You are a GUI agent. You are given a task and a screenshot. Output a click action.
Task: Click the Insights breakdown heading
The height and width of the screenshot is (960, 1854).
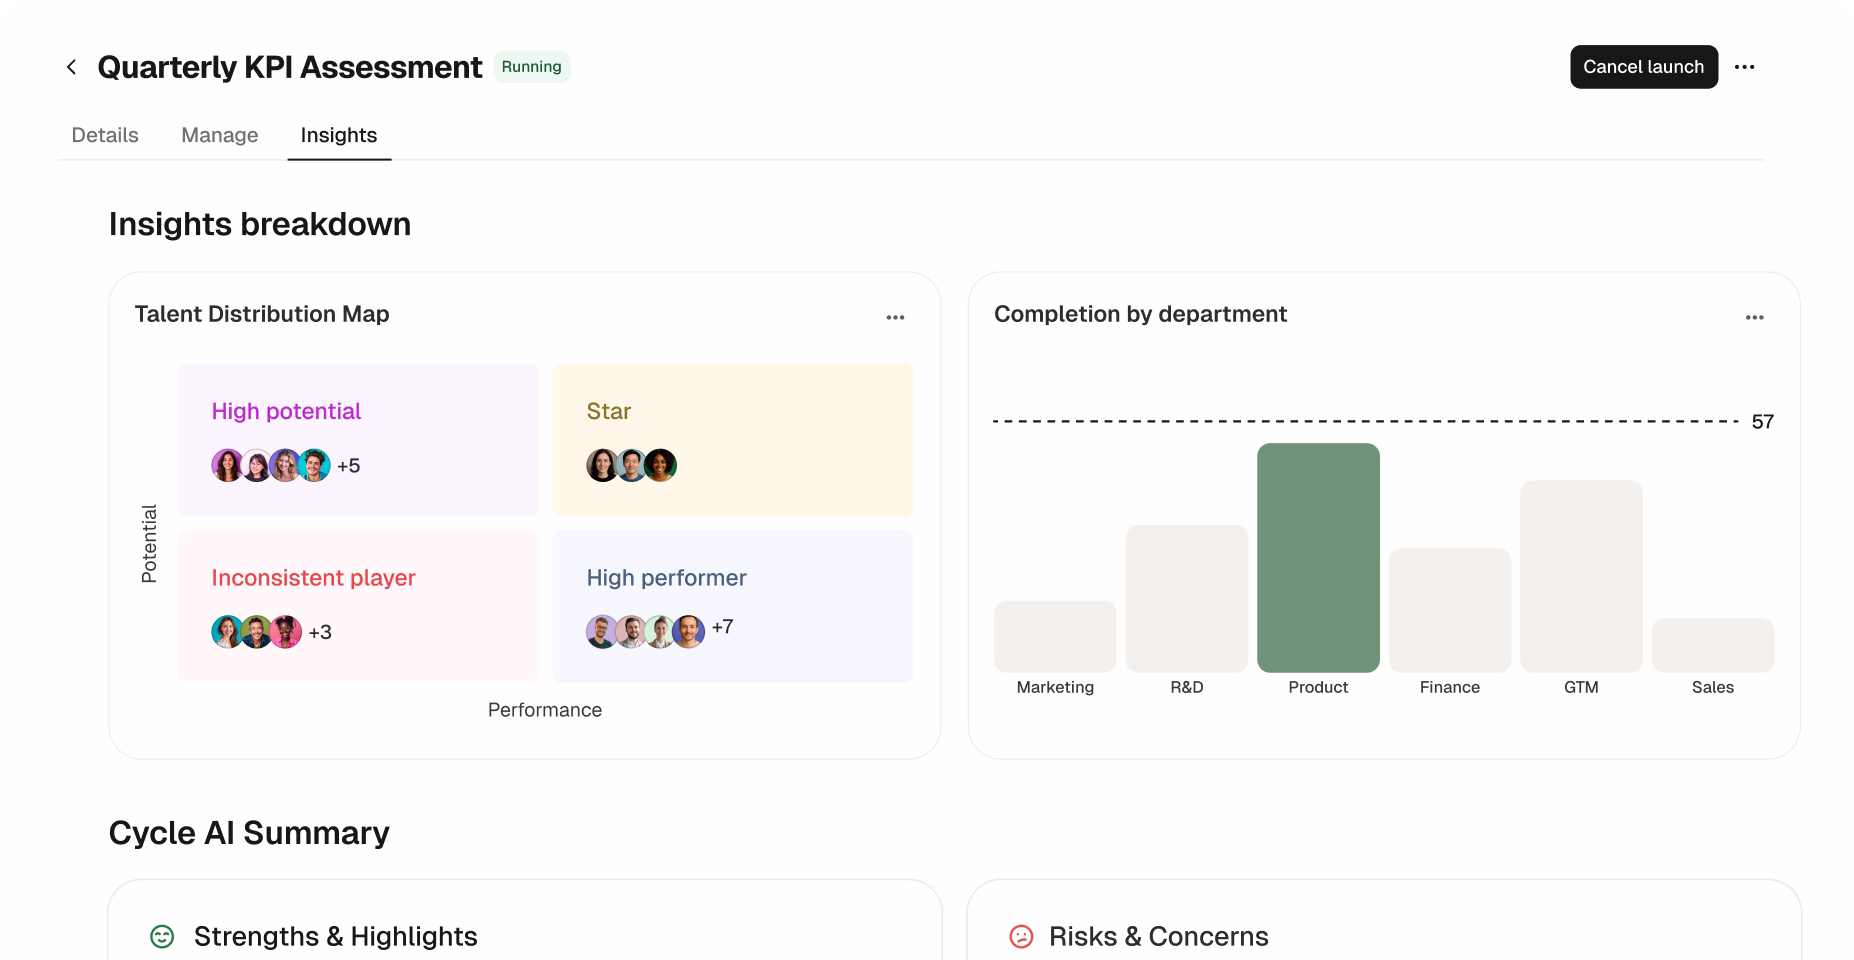[260, 224]
